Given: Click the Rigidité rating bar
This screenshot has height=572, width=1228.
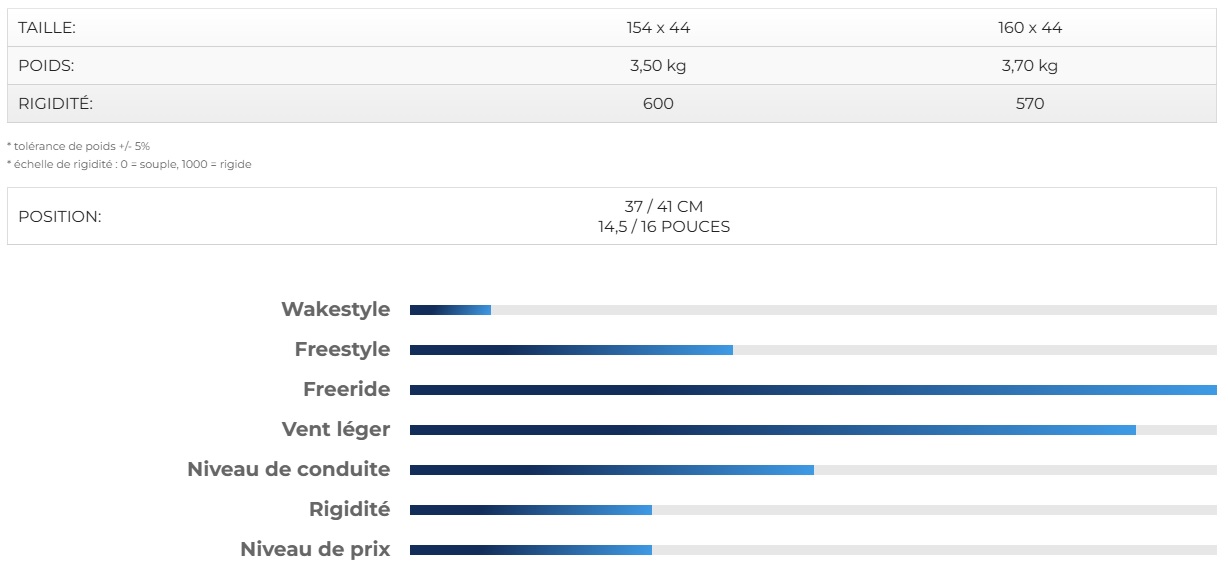Looking at the screenshot, I should tap(812, 510).
